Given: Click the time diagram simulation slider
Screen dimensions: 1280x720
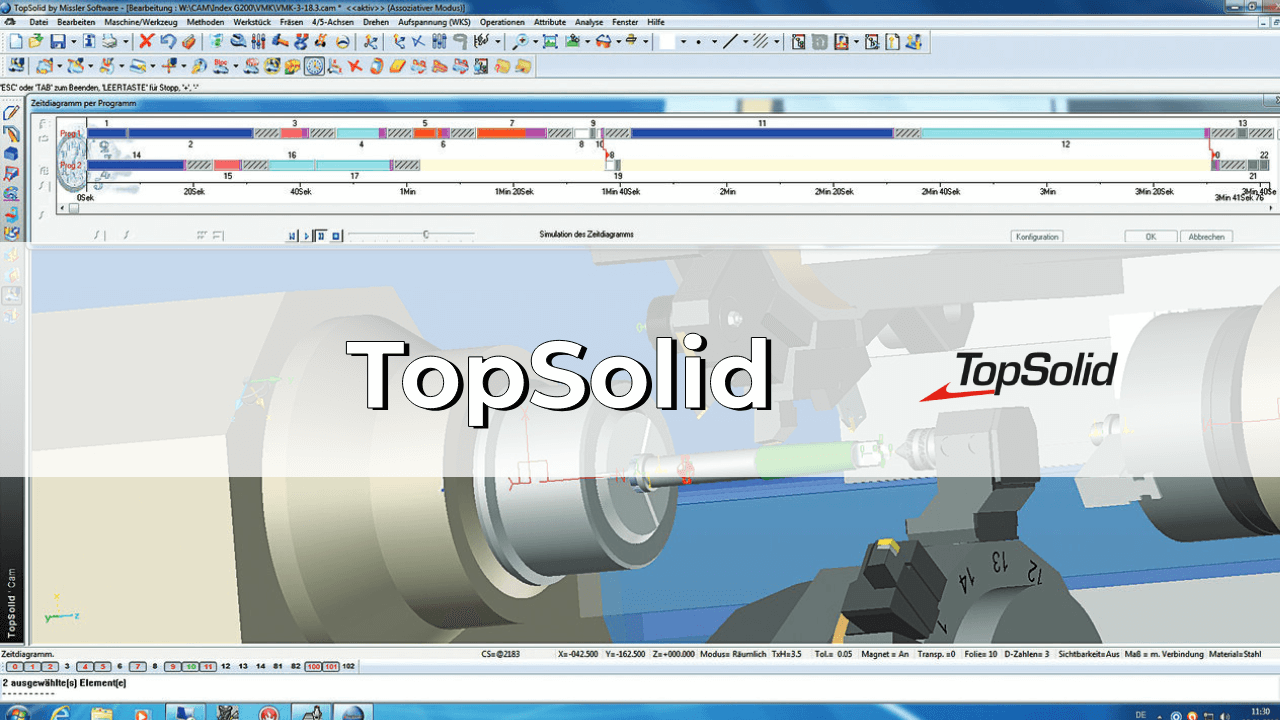Looking at the screenshot, I should click(x=426, y=235).
